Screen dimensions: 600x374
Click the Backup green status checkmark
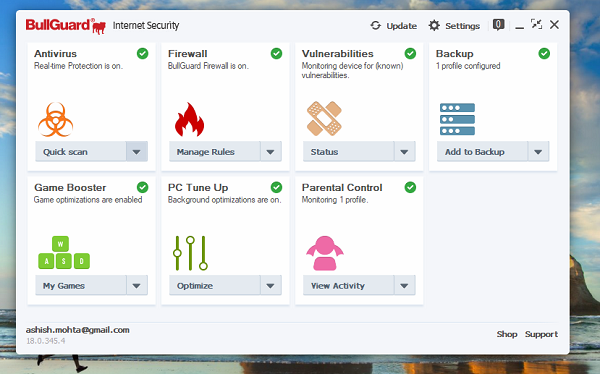click(544, 54)
